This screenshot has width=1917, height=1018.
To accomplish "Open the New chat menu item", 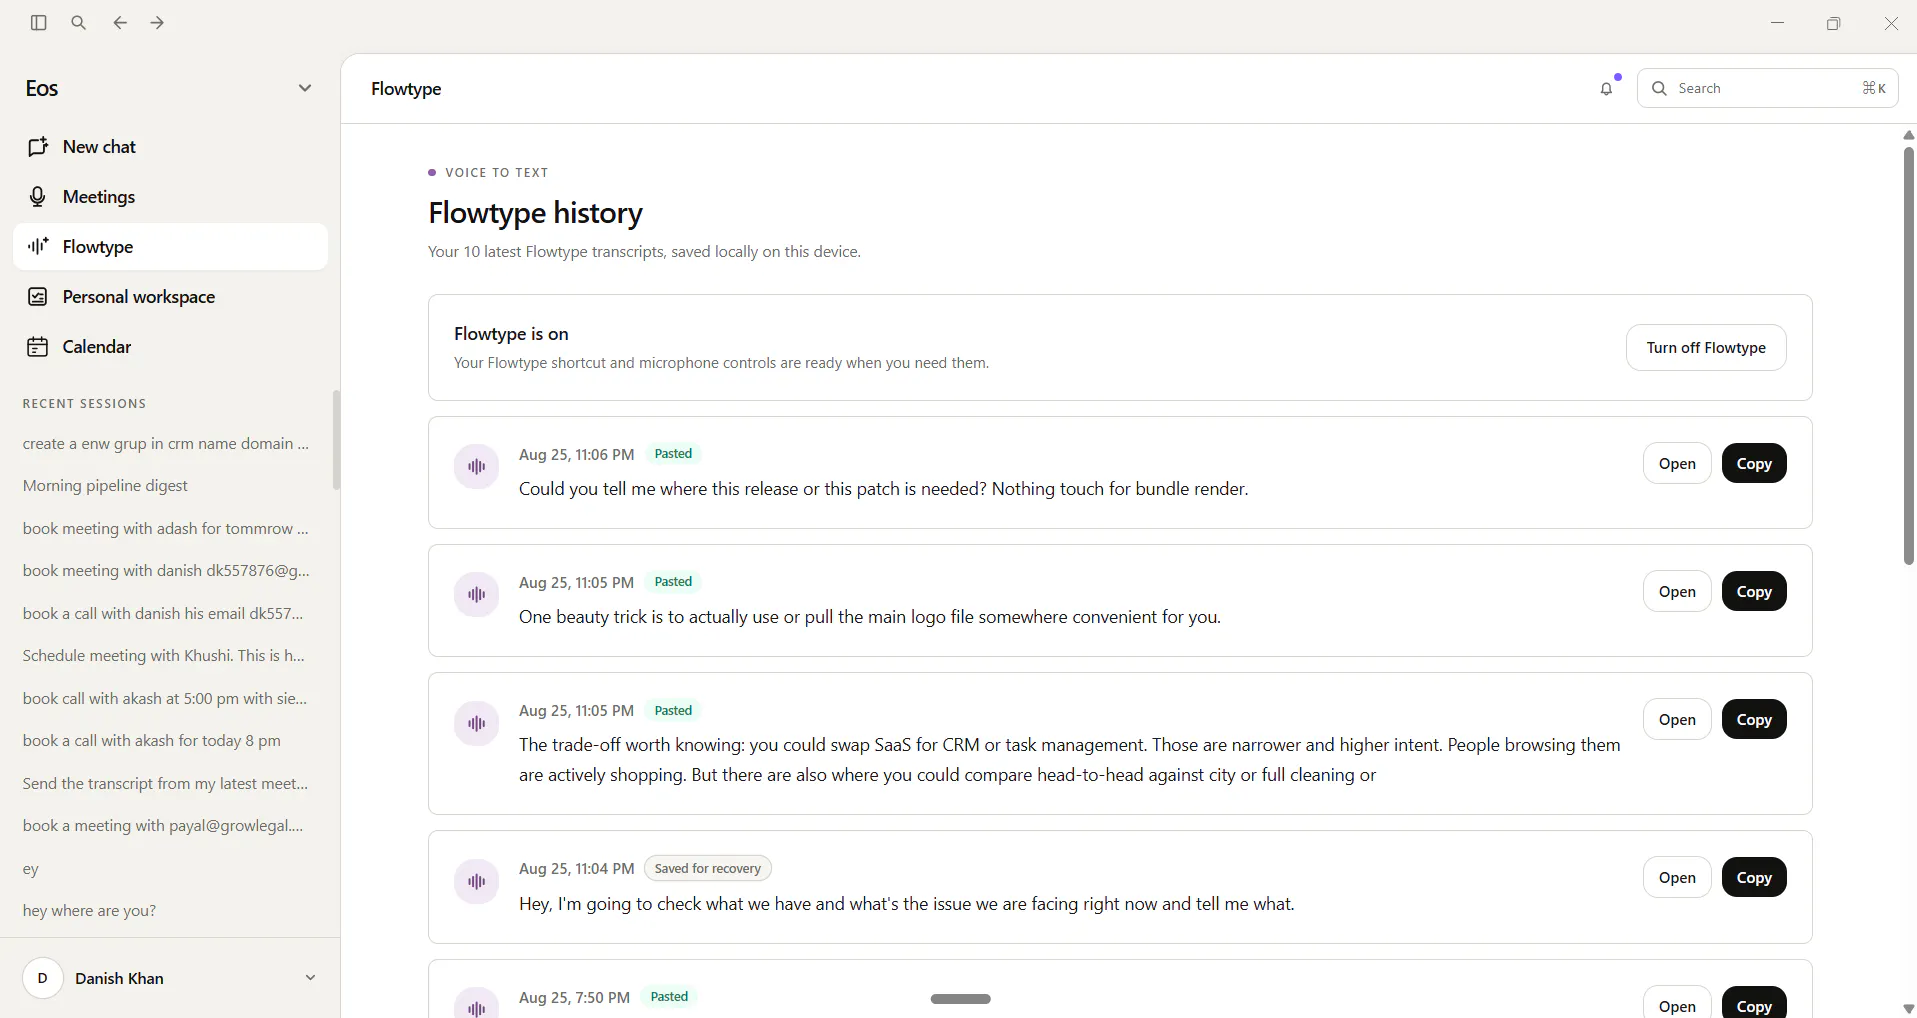I will tap(170, 147).
